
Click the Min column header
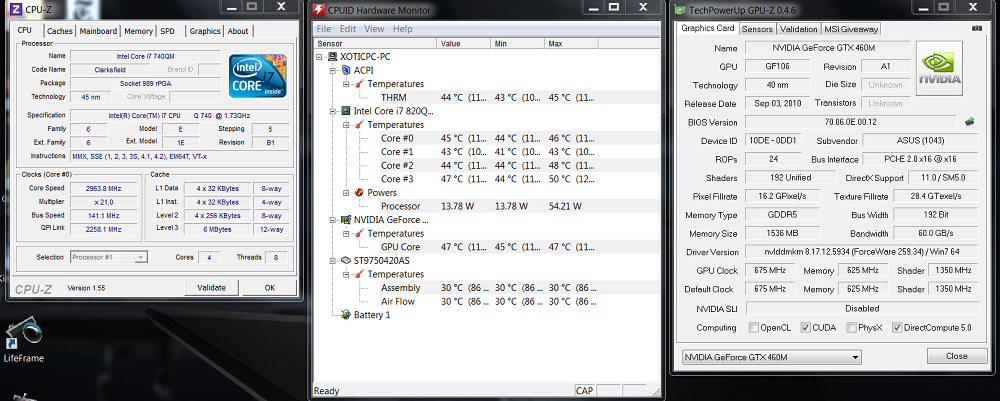pyautogui.click(x=518, y=43)
